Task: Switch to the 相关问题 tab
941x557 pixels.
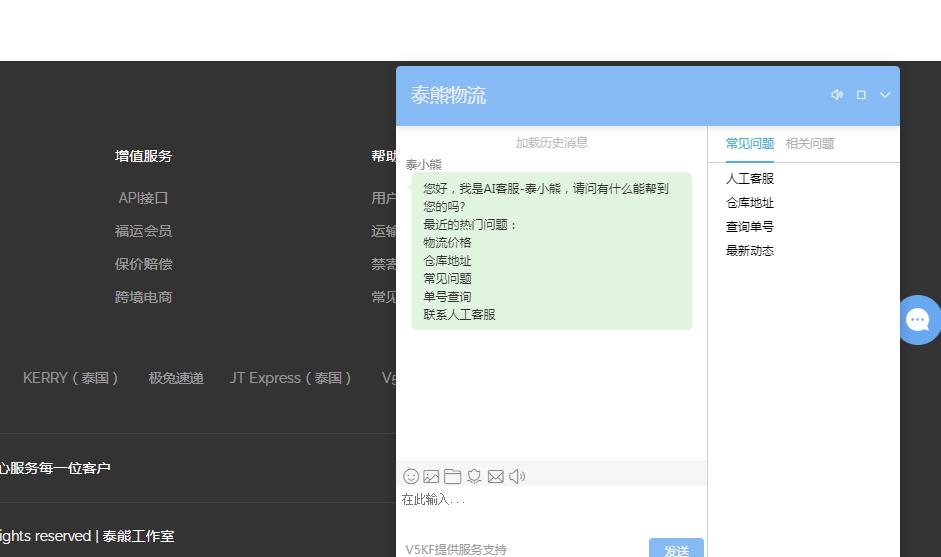Action: [x=810, y=143]
